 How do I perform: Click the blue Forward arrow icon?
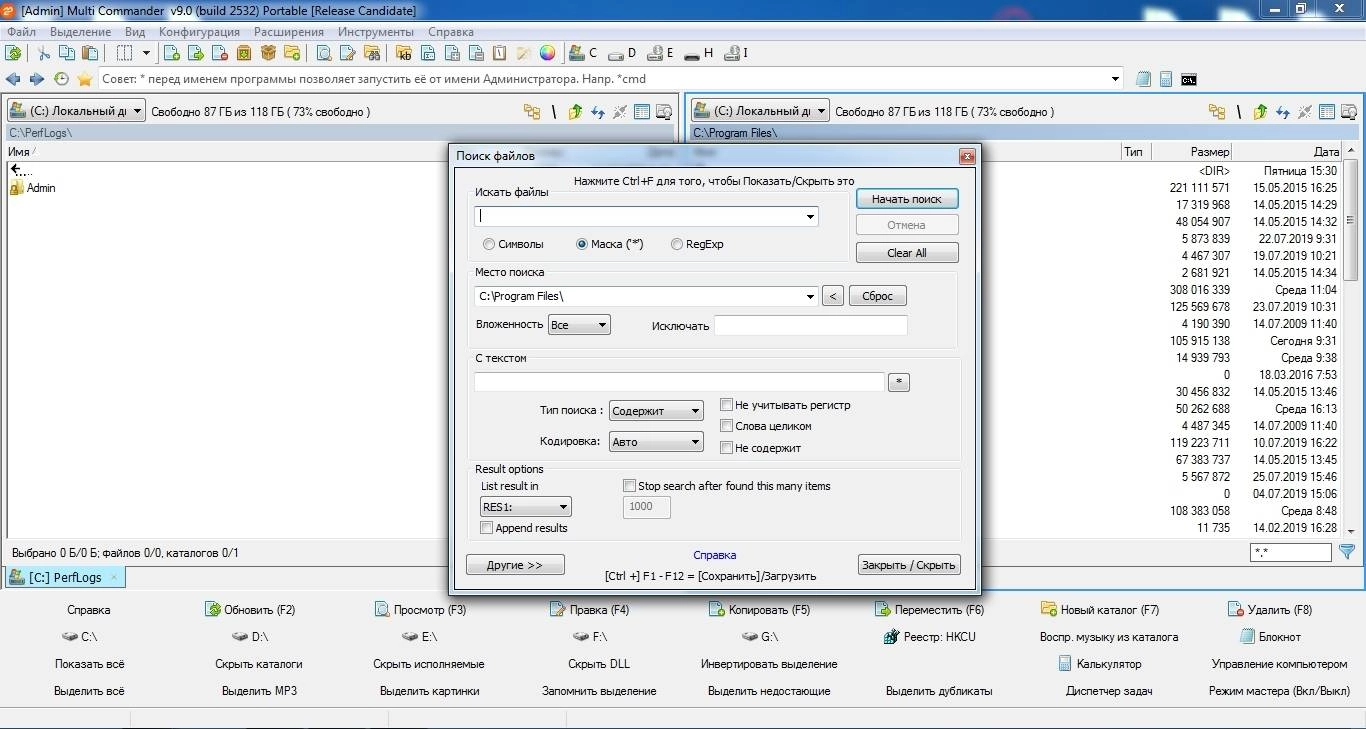pos(37,79)
